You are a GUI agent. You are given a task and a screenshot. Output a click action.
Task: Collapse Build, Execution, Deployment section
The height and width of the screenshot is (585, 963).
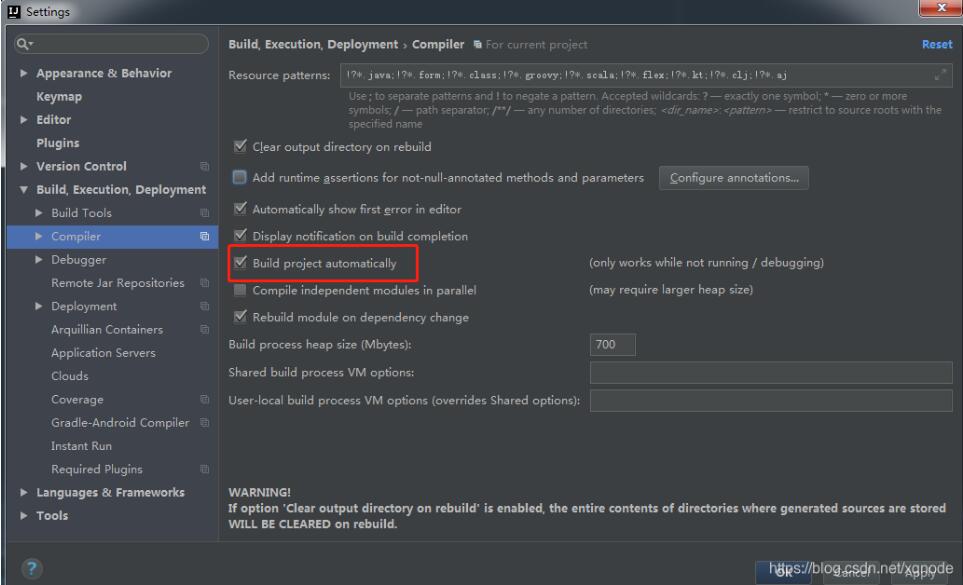click(23, 190)
